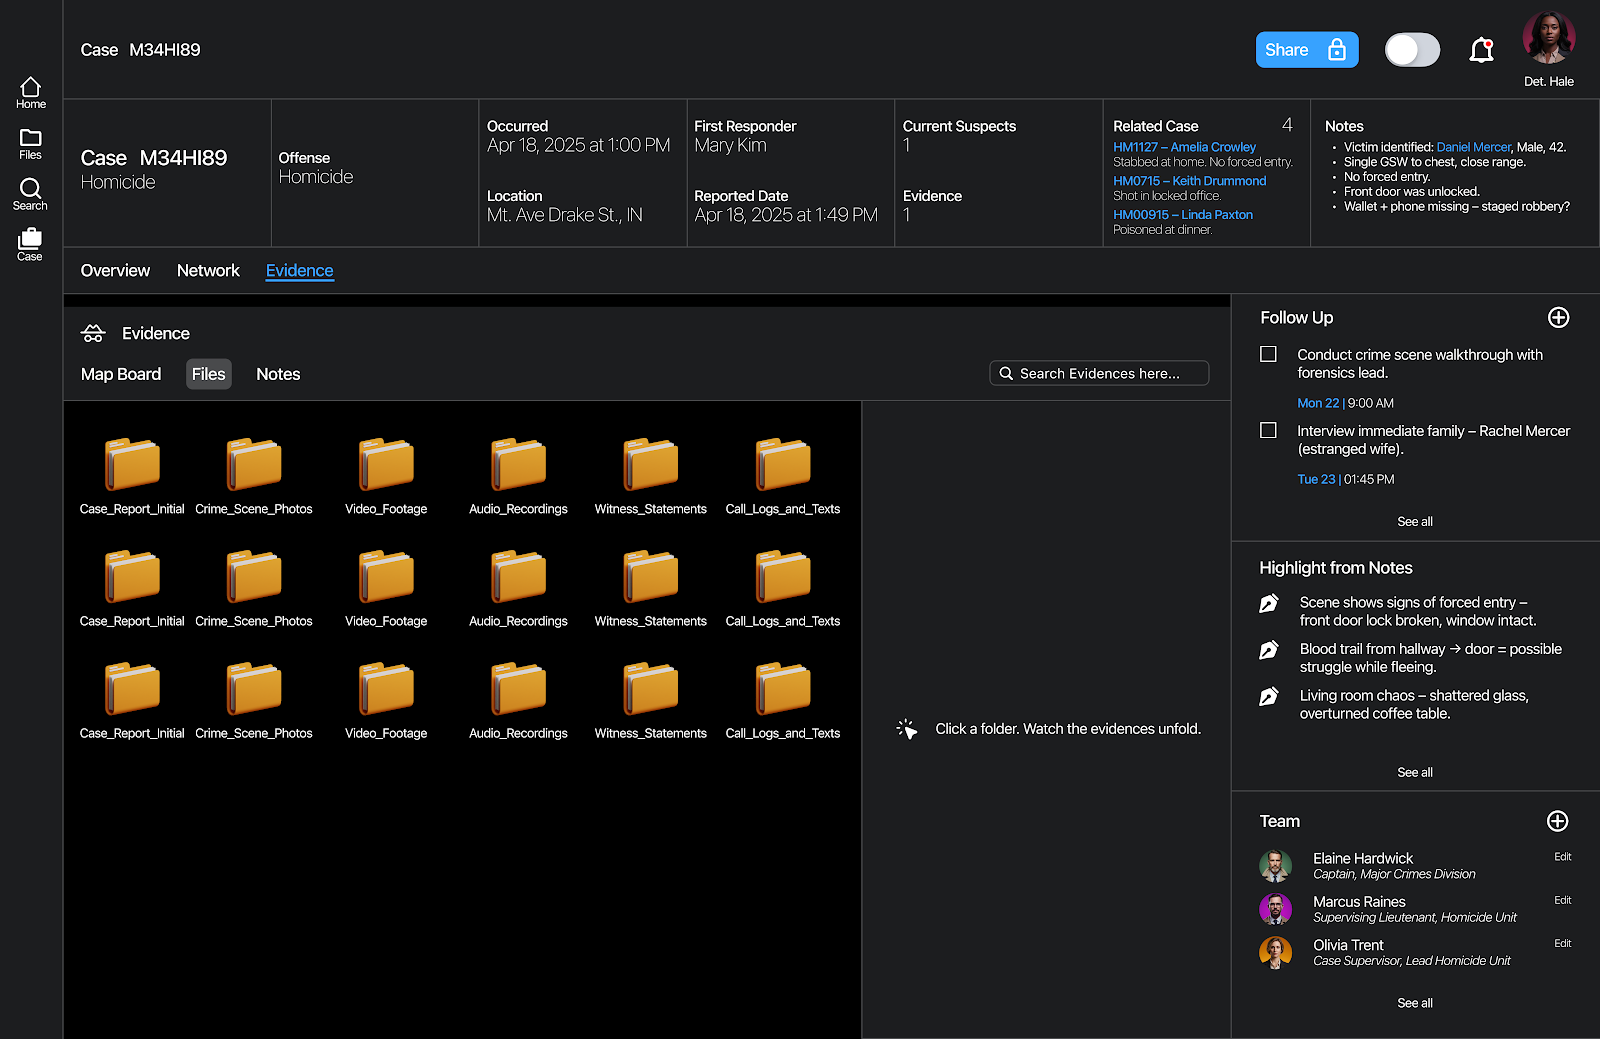The width and height of the screenshot is (1600, 1039).
Task: Open related case HM1127 – Amelia Crowley
Action: click(x=1184, y=147)
